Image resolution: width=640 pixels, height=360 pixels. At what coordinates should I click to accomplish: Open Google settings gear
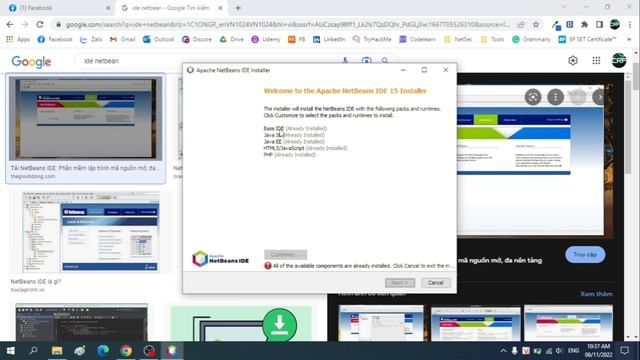[573, 60]
